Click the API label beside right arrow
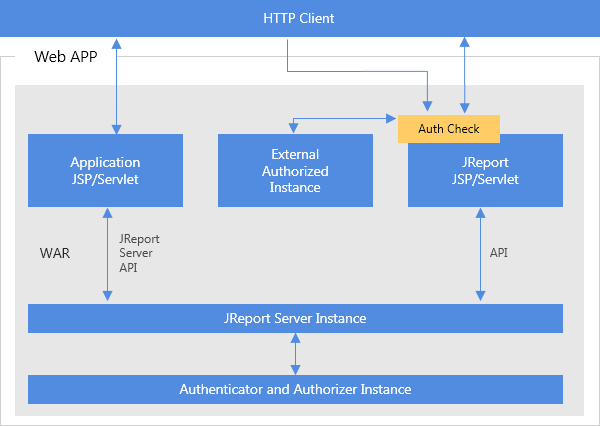Image resolution: width=600 pixels, height=426 pixels. pyautogui.click(x=498, y=253)
